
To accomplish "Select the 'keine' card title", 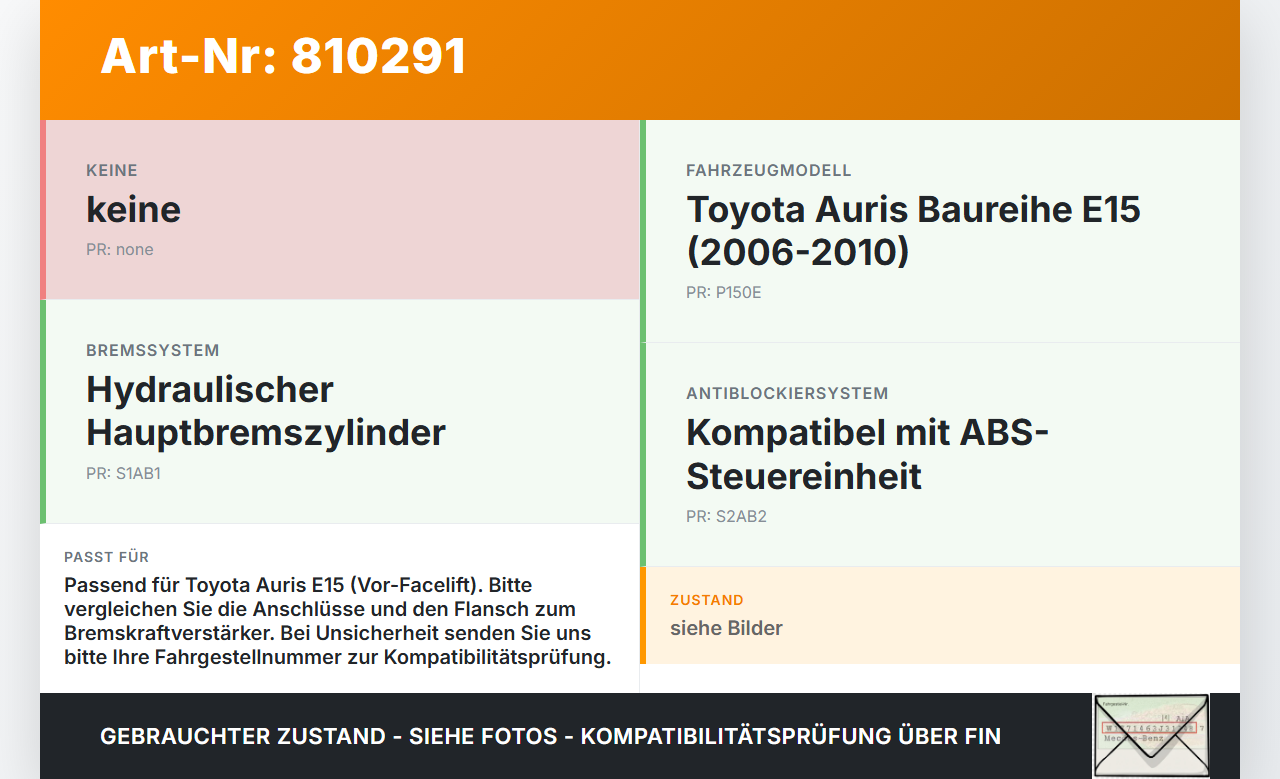I will (133, 209).
